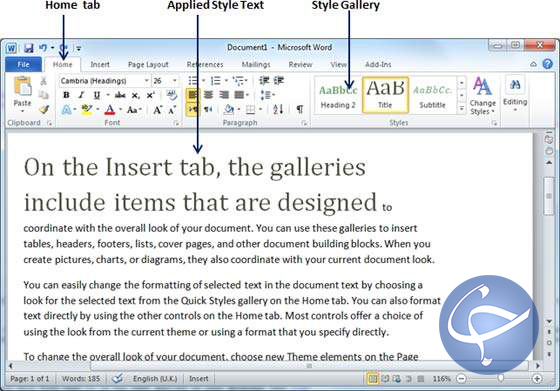Save the document from Quick Access Toolbar
Screen dimensions: 560x391
tap(29, 47)
